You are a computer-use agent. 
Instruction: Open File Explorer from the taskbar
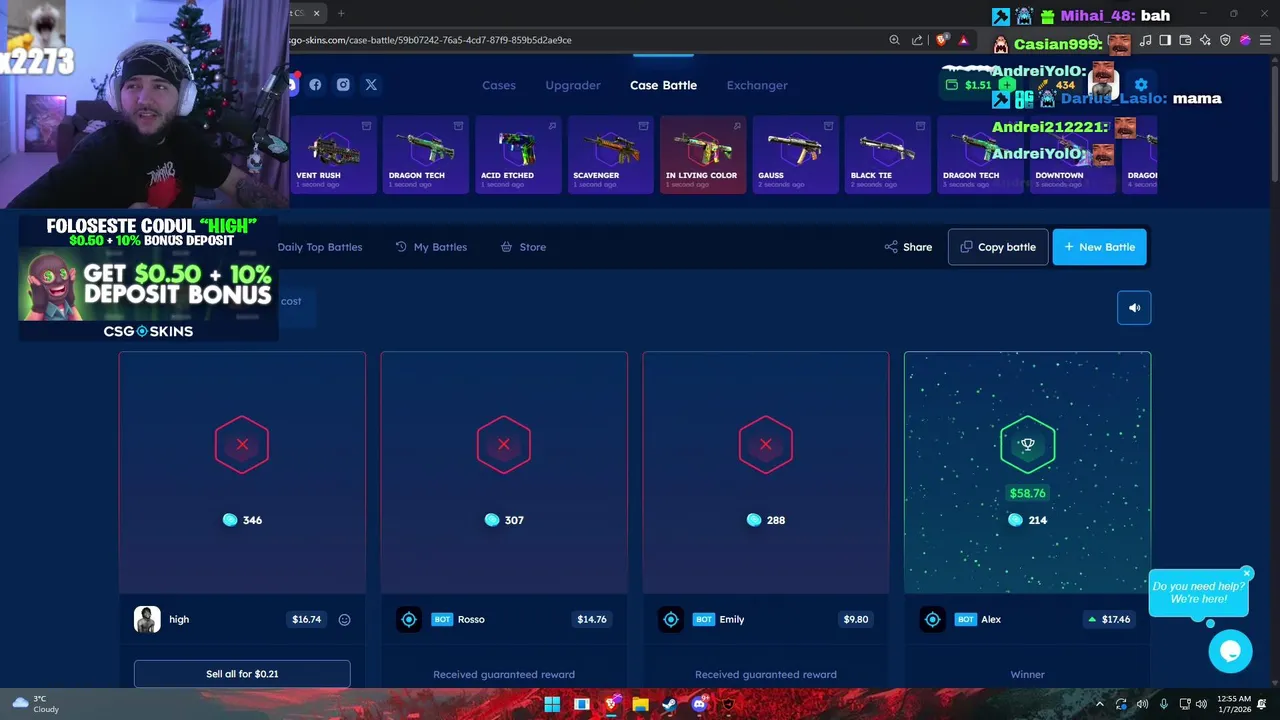coord(640,704)
